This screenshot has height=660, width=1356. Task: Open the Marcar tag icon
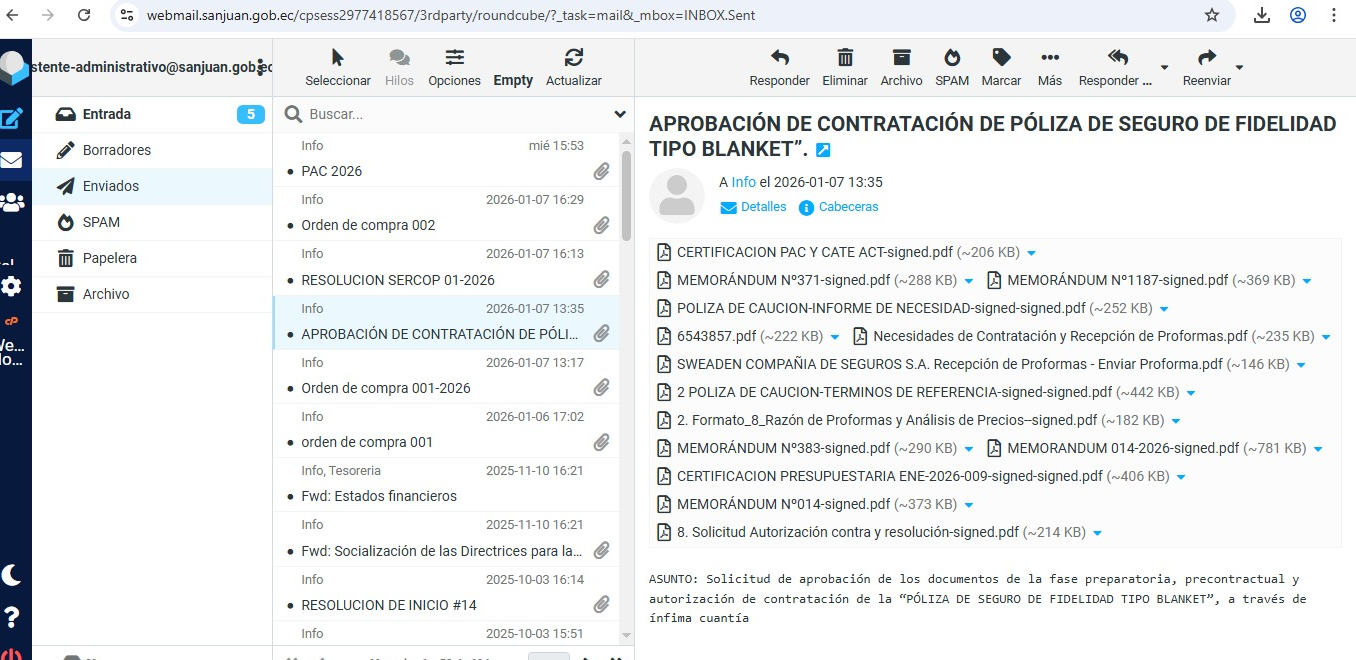pyautogui.click(x=1001, y=58)
